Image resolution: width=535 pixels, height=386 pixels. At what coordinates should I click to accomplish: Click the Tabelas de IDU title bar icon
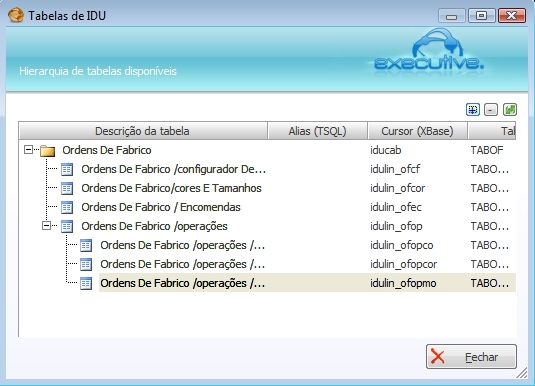[15, 15]
